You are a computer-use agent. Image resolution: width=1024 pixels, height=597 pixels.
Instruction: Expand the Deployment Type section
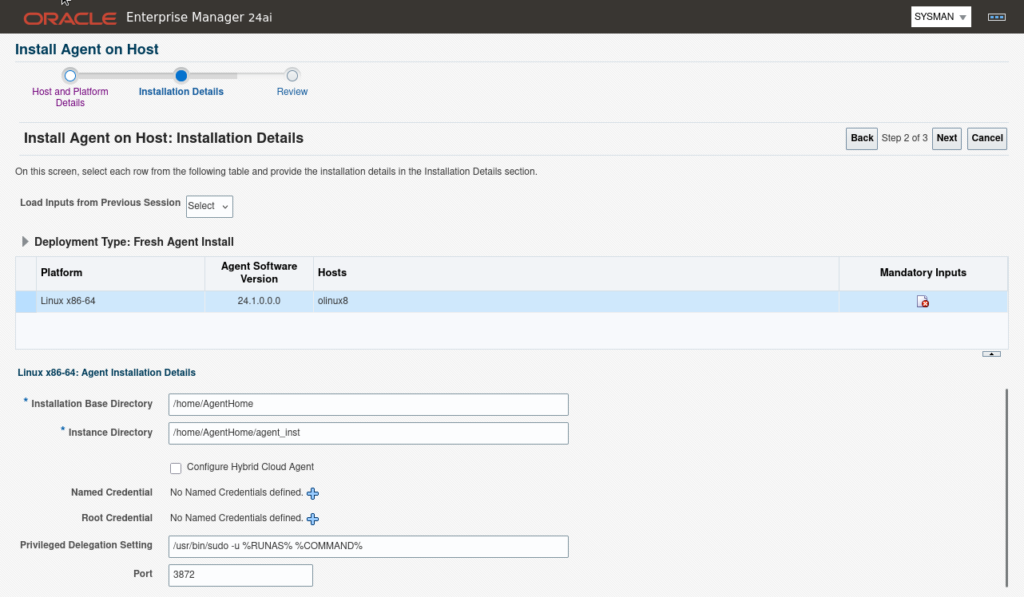click(25, 242)
